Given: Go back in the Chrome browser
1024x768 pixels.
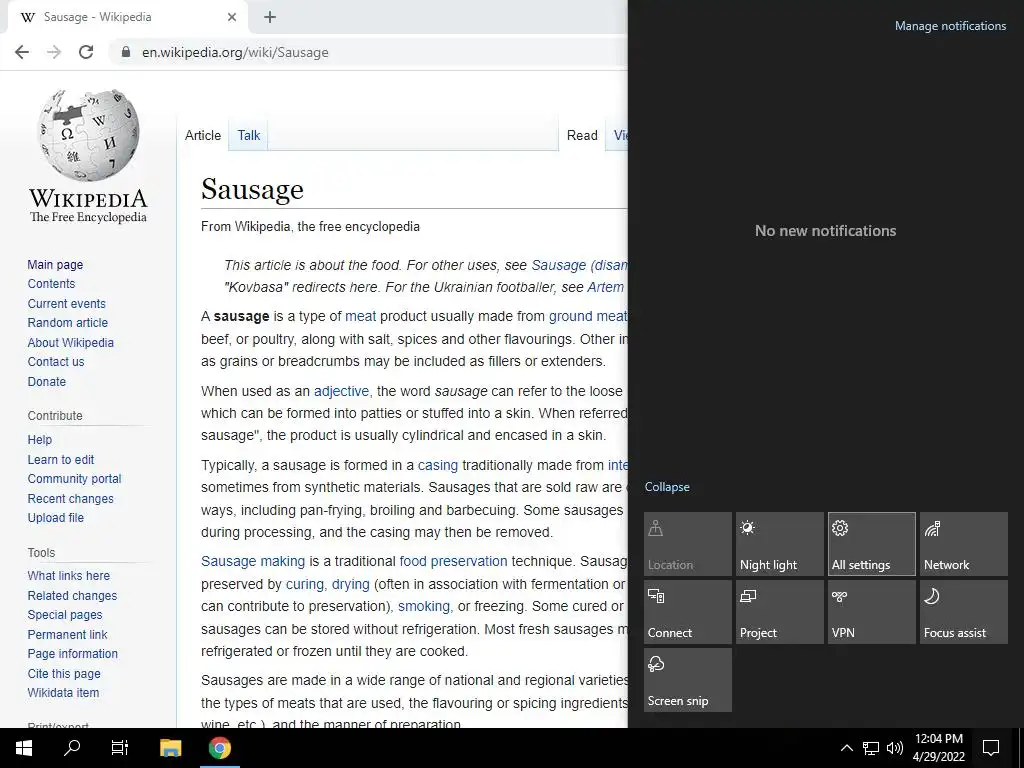Looking at the screenshot, I should point(22,52).
